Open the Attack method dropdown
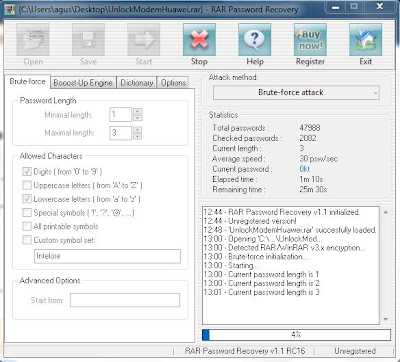The height and width of the screenshot is (362, 400). (x=296, y=92)
